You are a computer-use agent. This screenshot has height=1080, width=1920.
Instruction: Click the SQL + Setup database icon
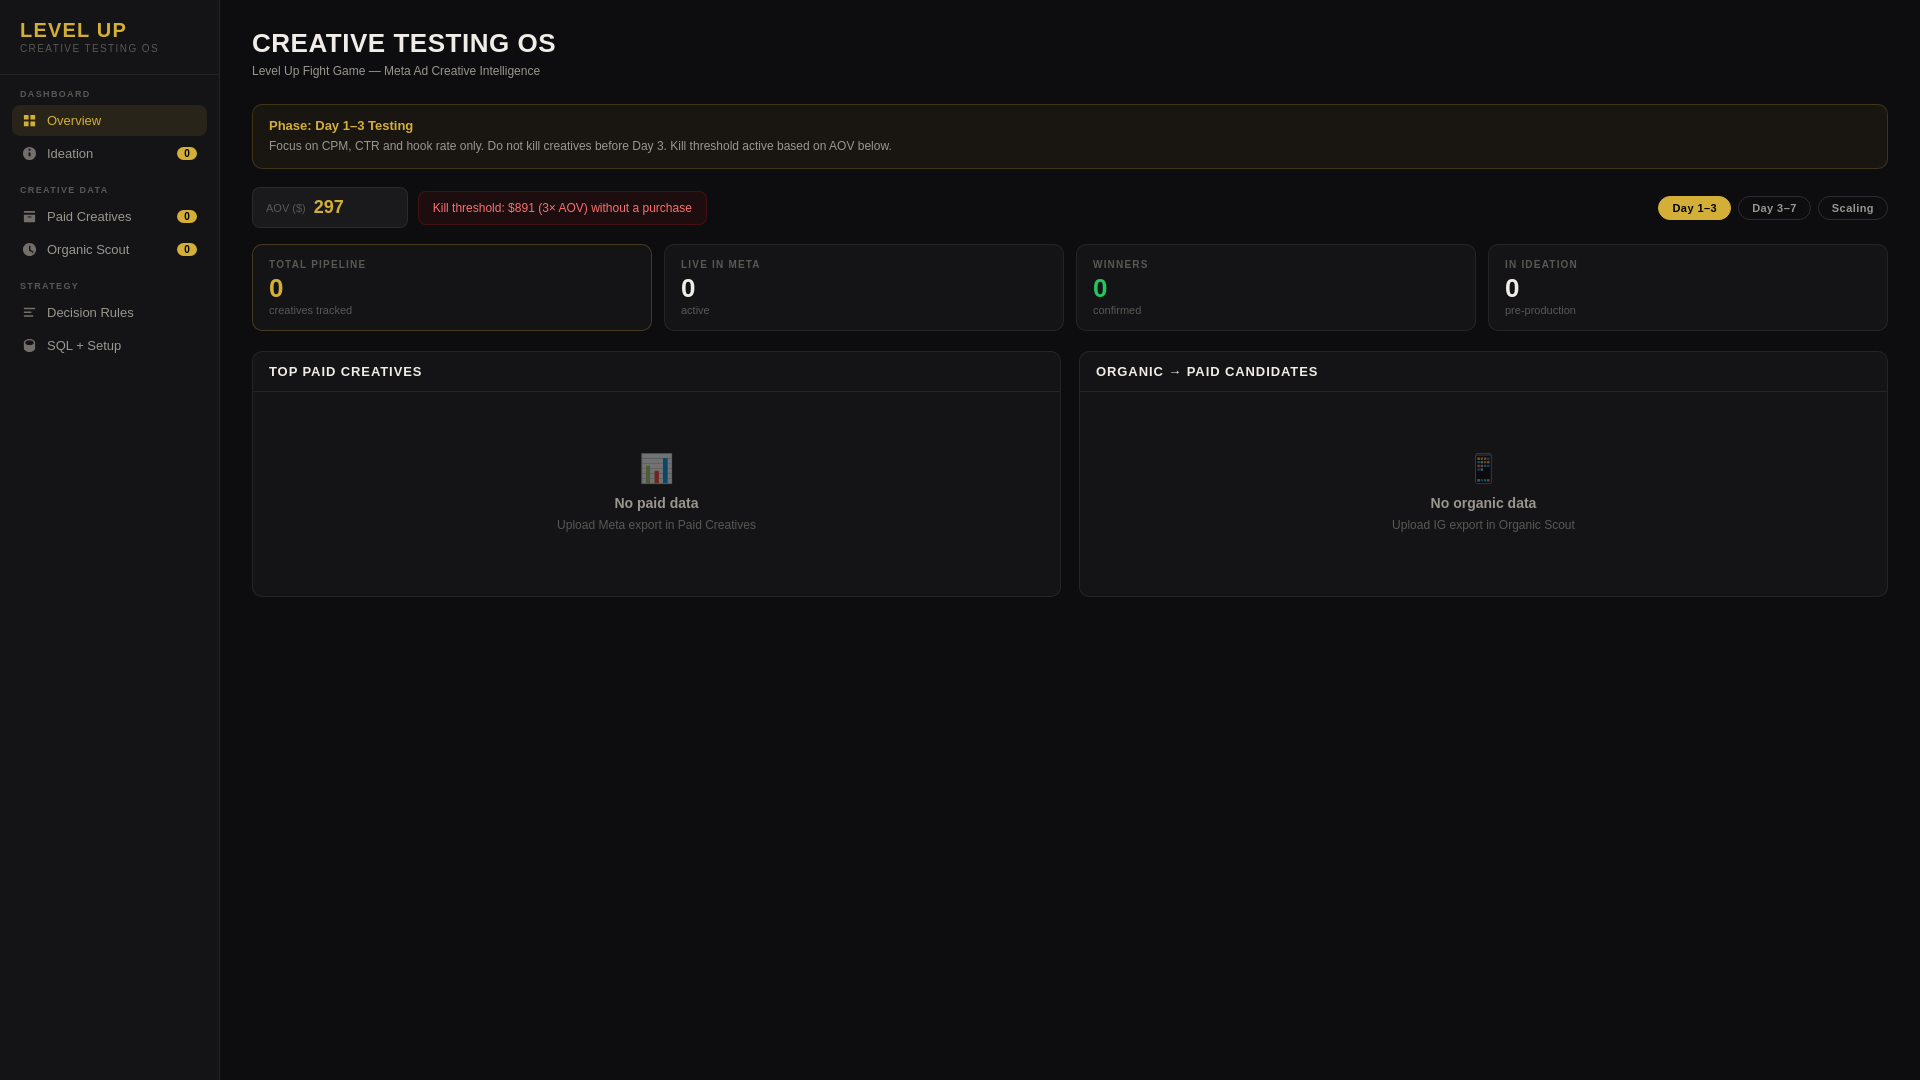[x=29, y=346]
